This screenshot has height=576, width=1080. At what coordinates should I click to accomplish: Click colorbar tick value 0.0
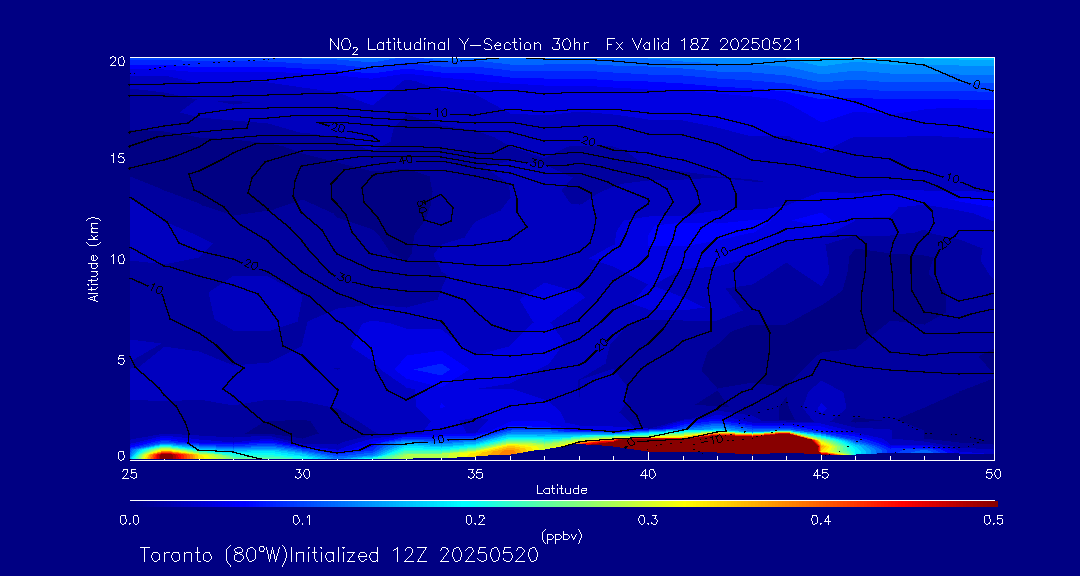tap(129, 521)
